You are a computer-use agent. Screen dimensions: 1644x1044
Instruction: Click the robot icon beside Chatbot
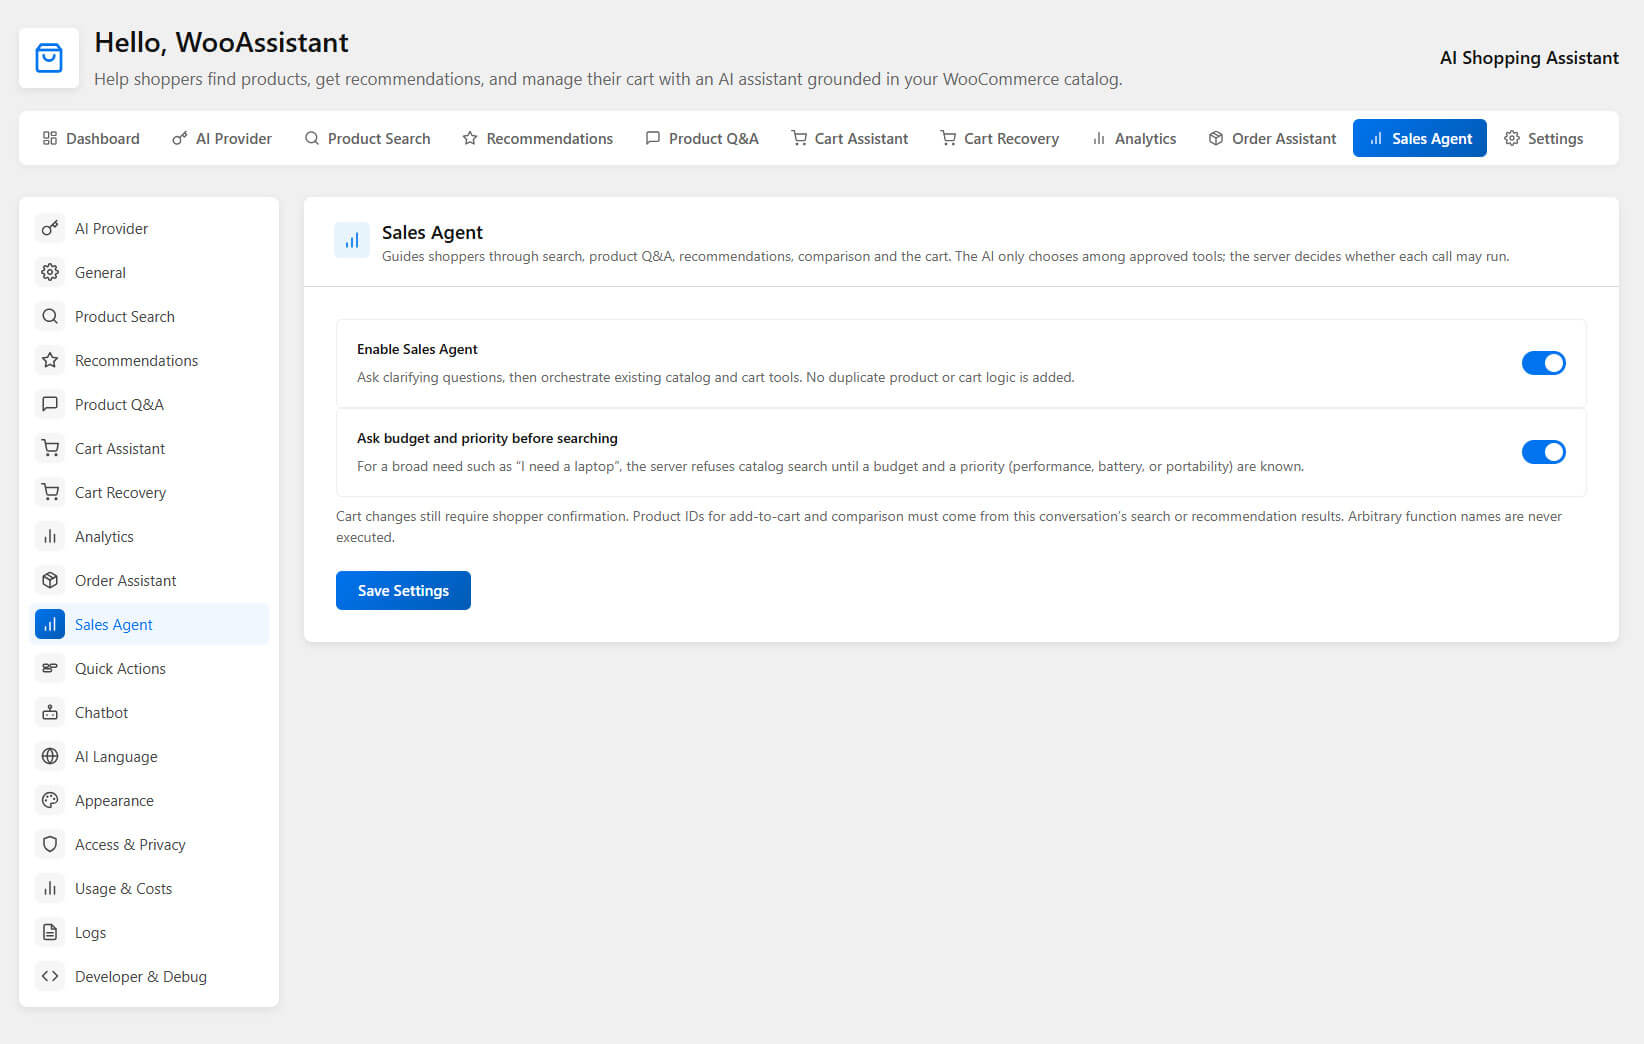50,713
